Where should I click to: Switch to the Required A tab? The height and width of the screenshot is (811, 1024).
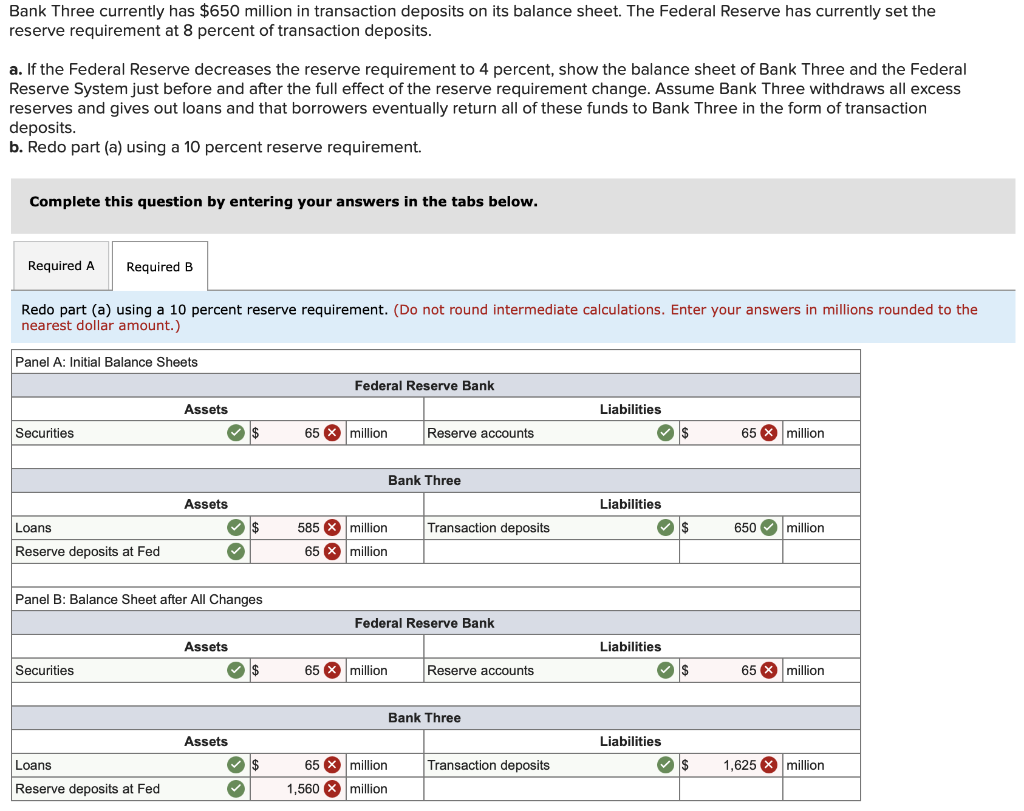click(61, 266)
